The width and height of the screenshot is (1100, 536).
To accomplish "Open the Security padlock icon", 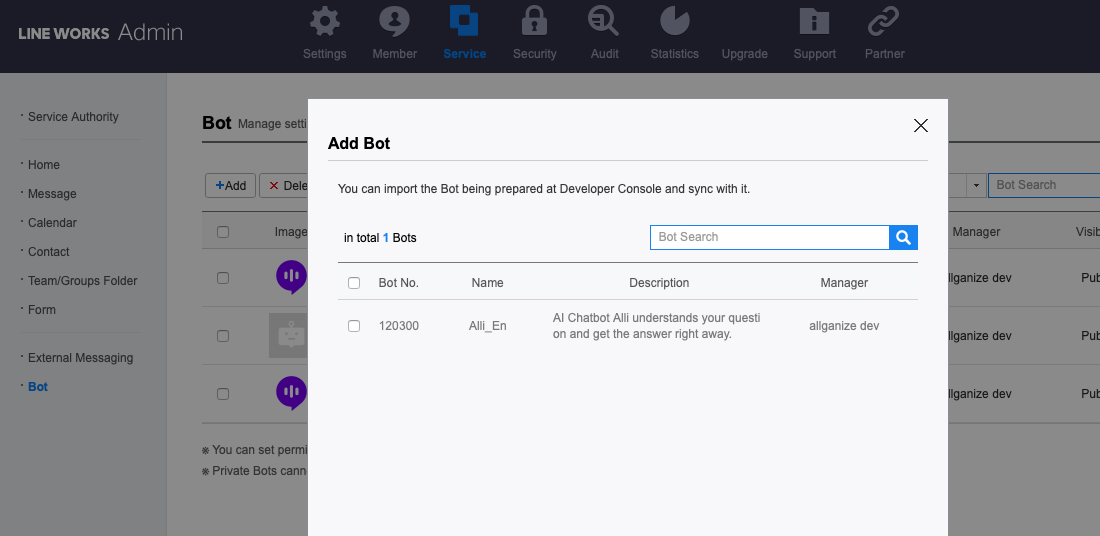I will (x=535, y=21).
